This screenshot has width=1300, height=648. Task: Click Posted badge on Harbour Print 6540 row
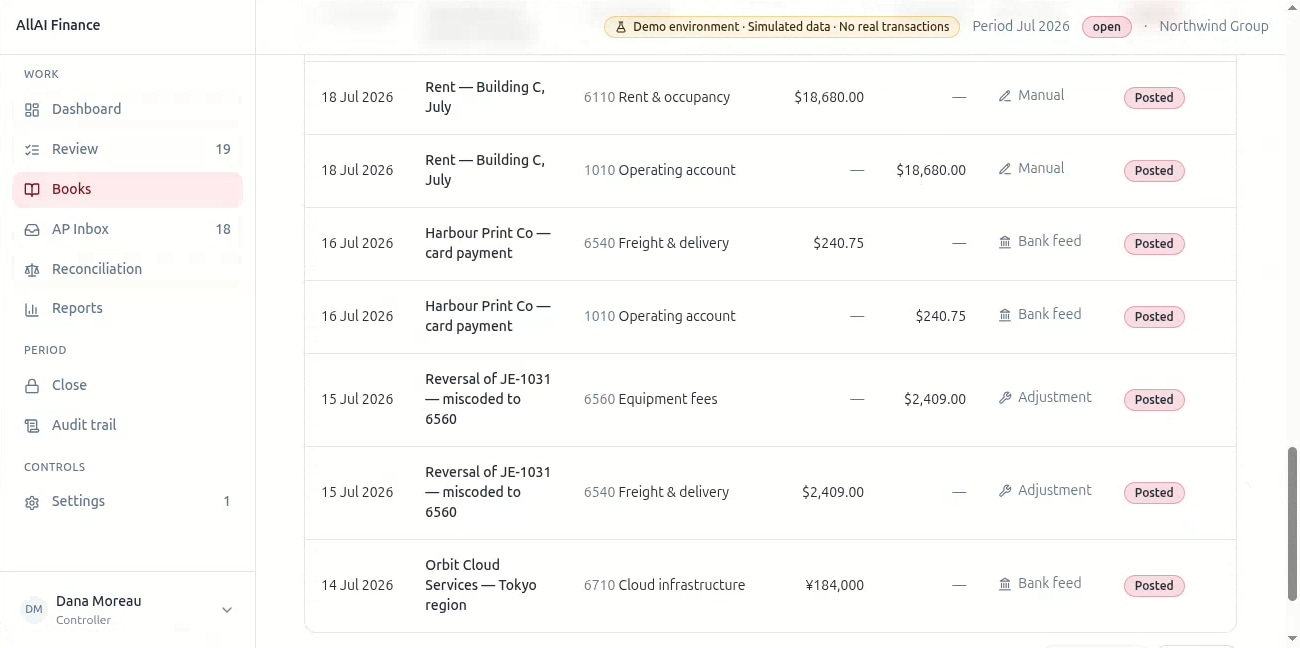[1154, 244]
